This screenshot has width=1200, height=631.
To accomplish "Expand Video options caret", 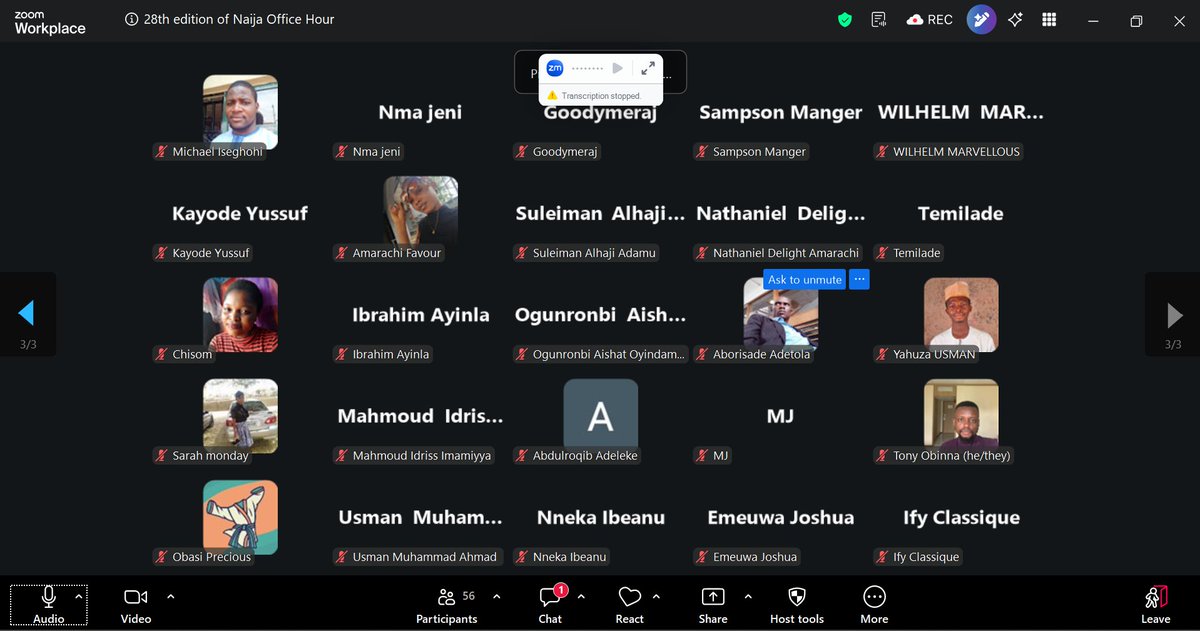I will tap(170, 596).
